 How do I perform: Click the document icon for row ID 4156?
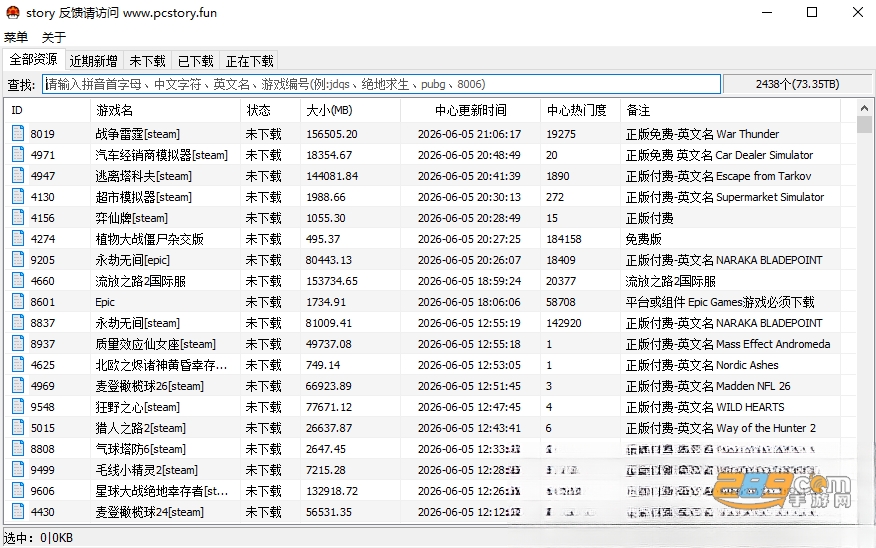click(18, 218)
